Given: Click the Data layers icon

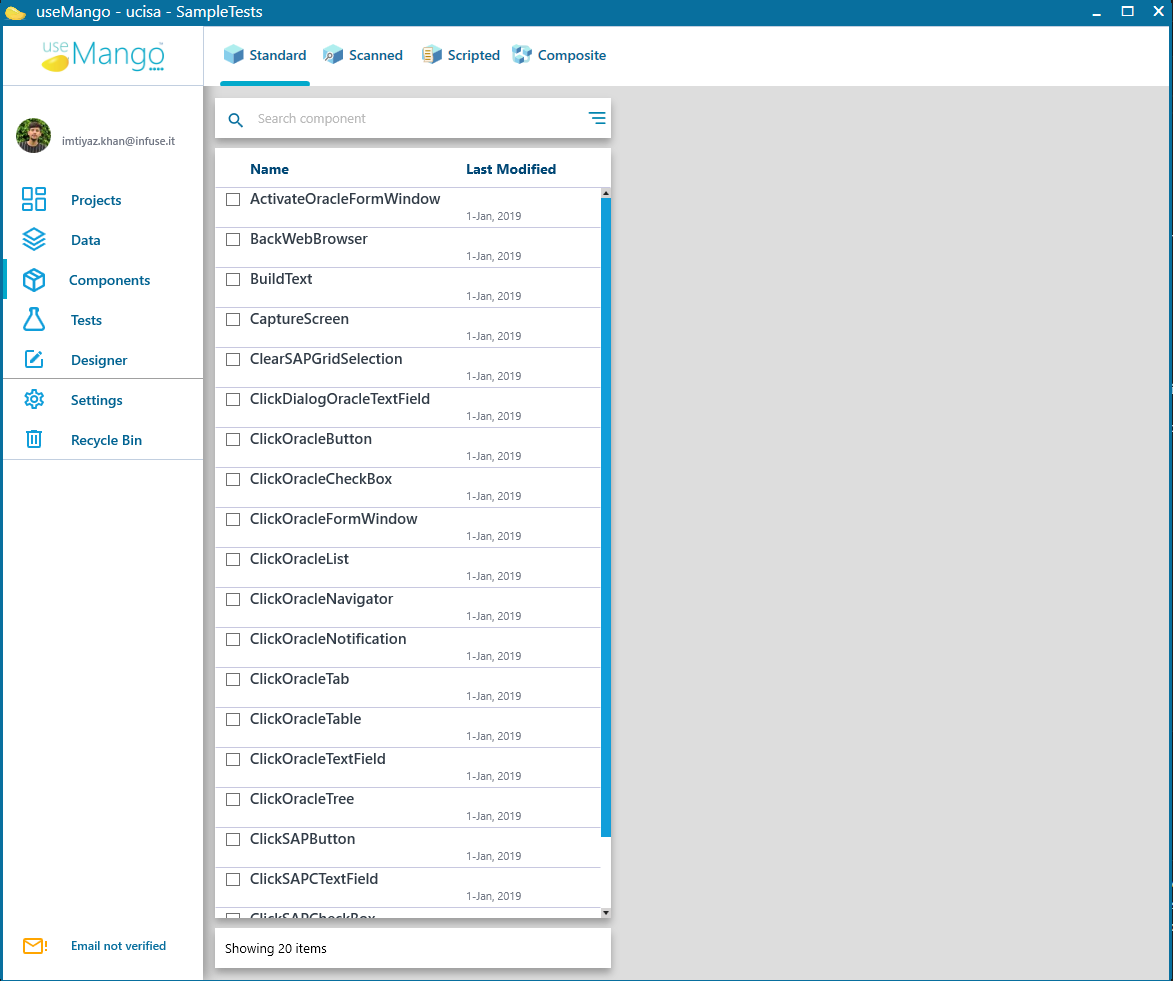Looking at the screenshot, I should coord(34,239).
